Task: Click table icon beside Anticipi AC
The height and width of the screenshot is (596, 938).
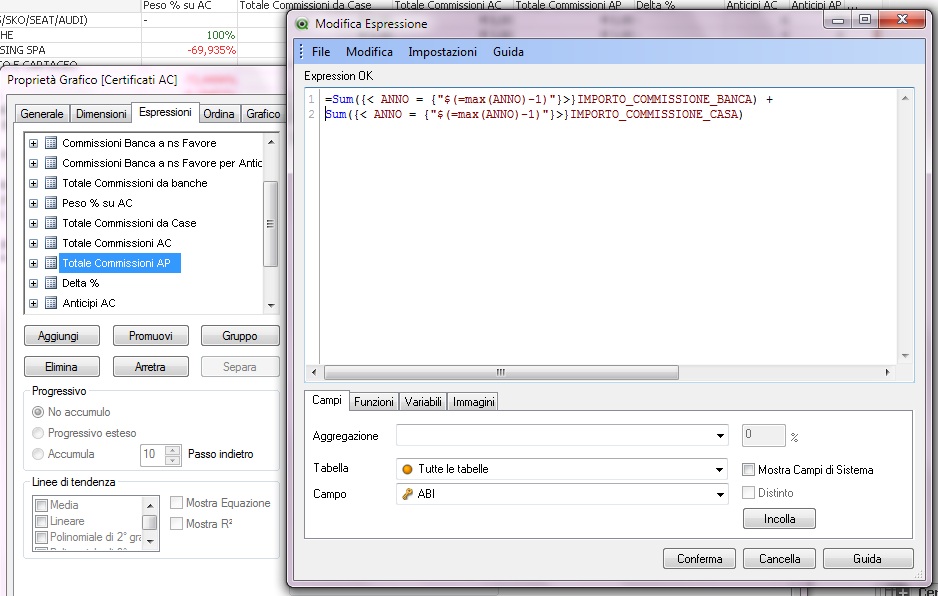Action: tap(51, 303)
